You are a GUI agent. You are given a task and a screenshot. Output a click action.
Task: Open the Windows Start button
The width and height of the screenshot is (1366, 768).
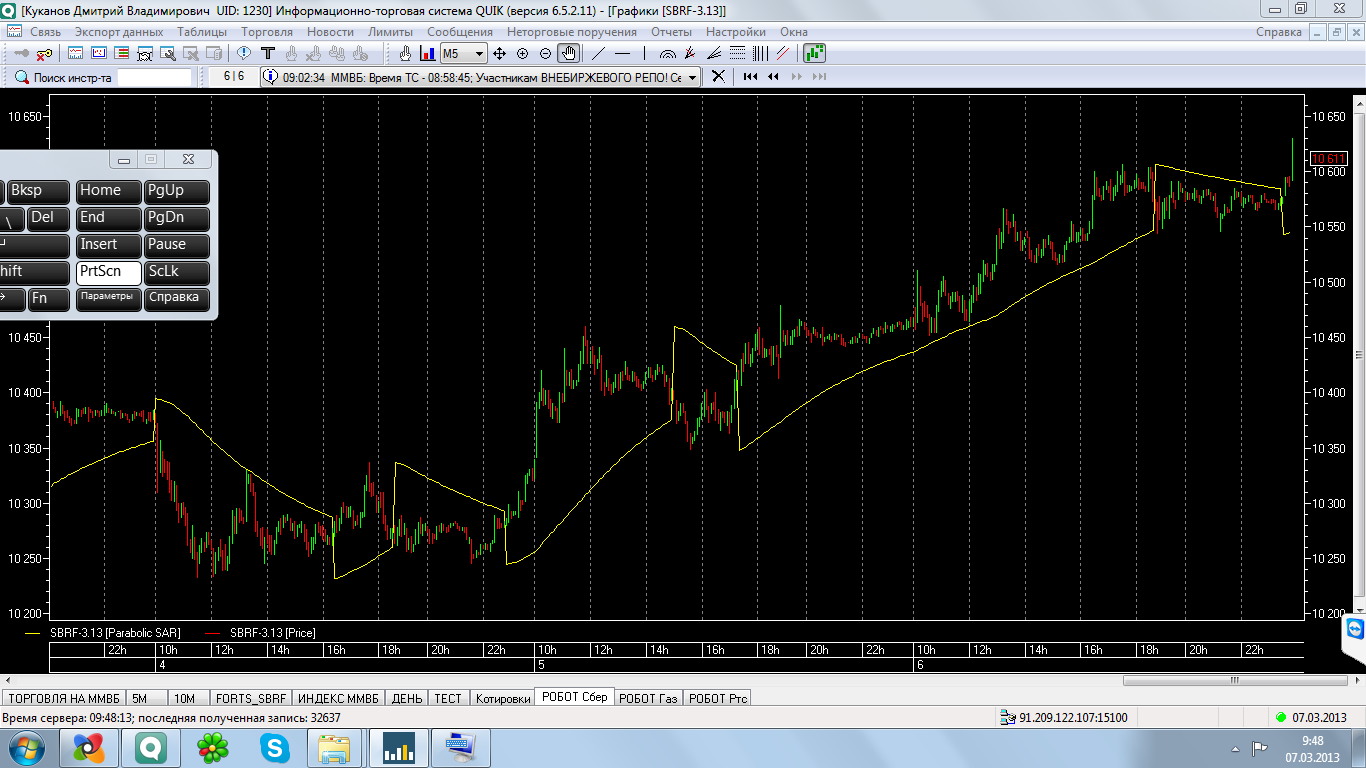25,747
